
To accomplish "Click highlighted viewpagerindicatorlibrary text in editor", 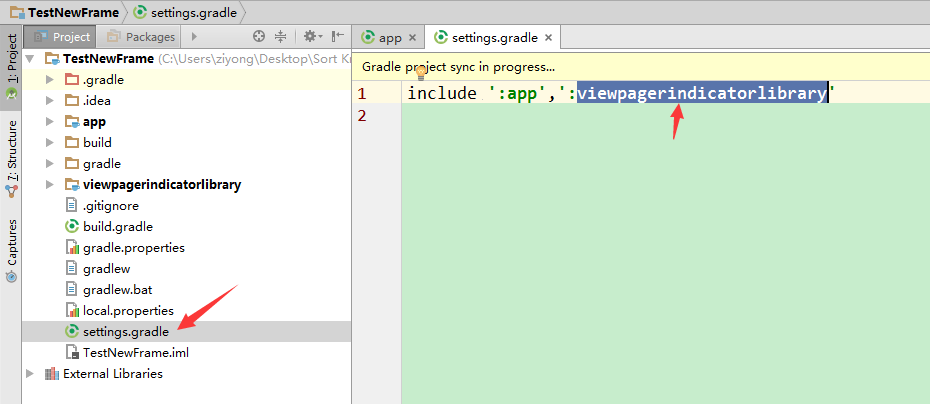I will pyautogui.click(x=702, y=94).
